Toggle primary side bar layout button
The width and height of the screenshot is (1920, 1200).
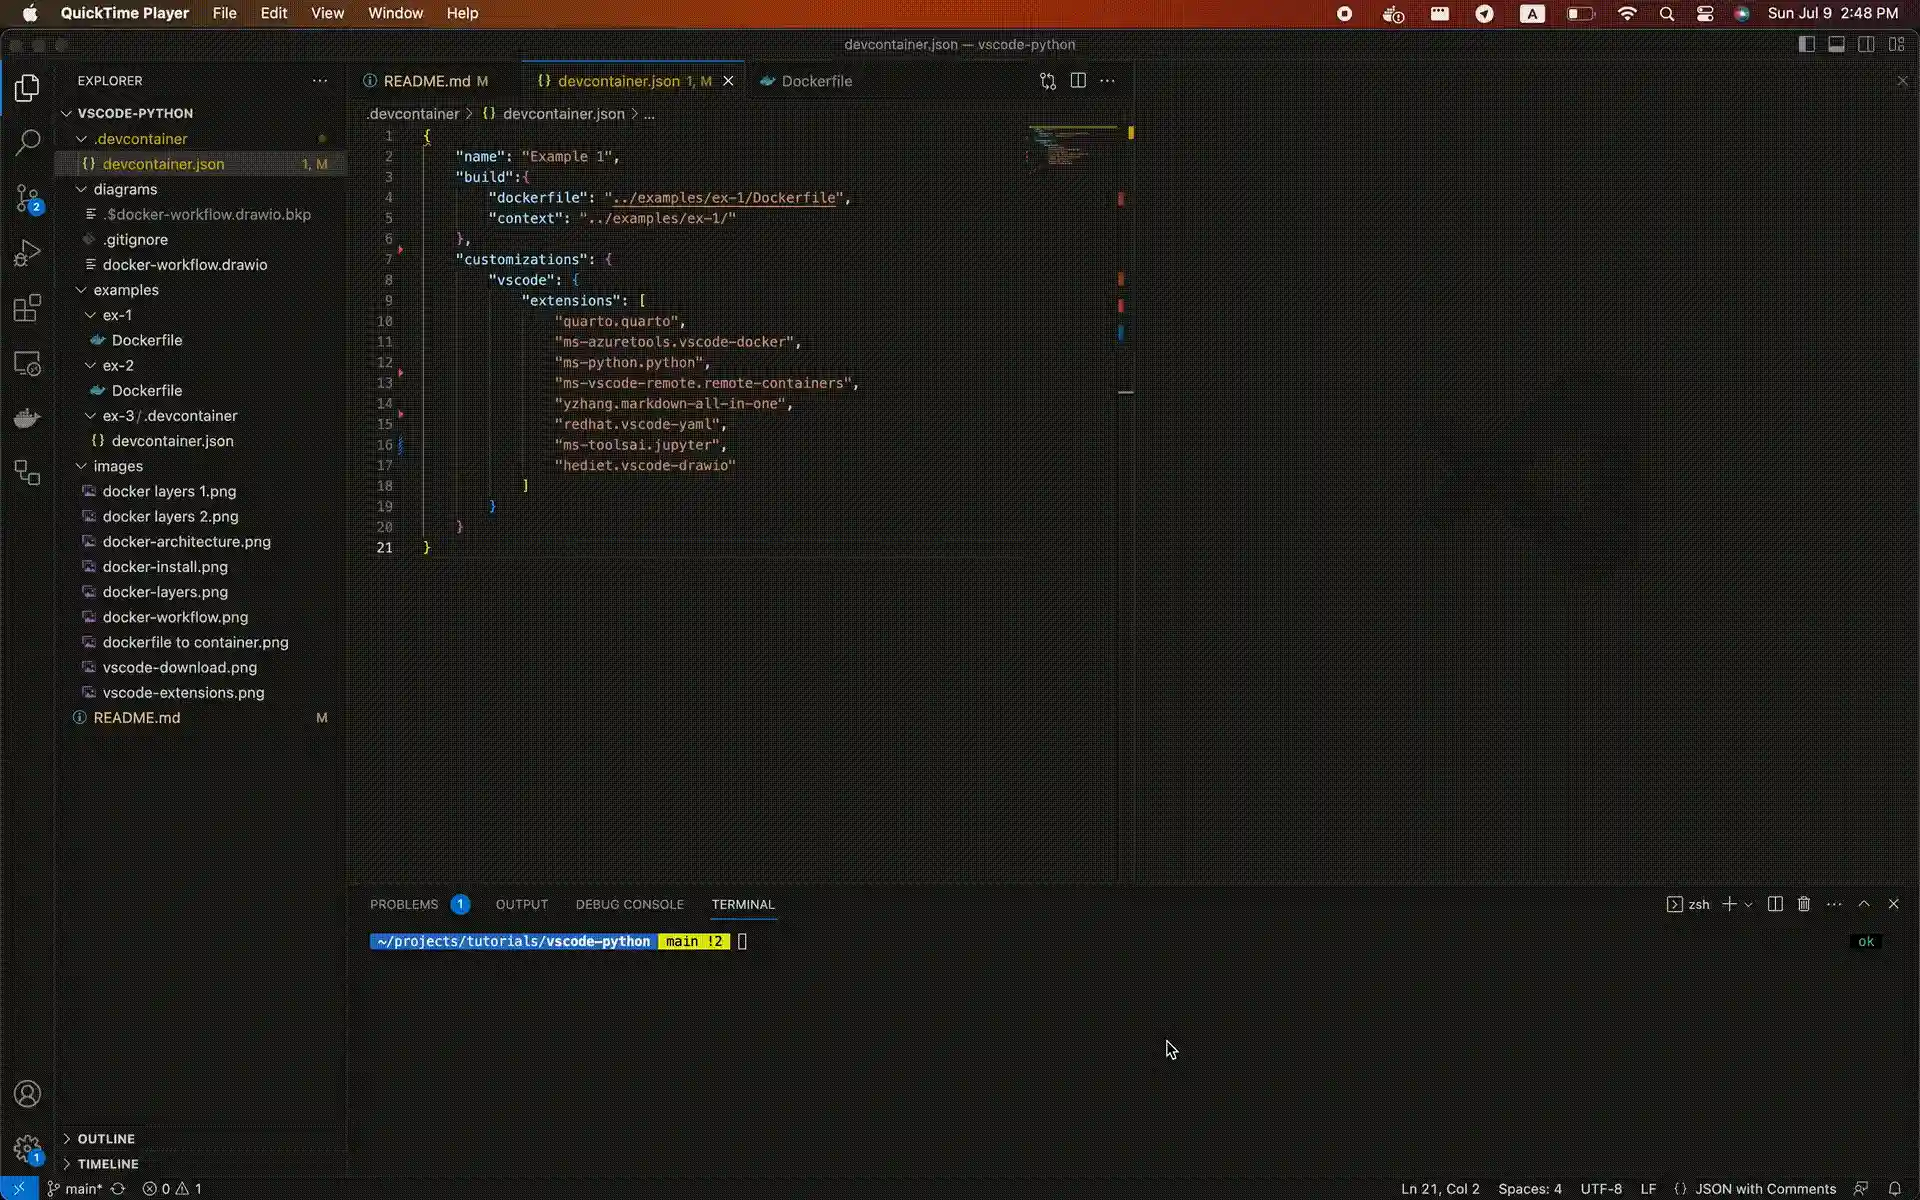click(1806, 44)
